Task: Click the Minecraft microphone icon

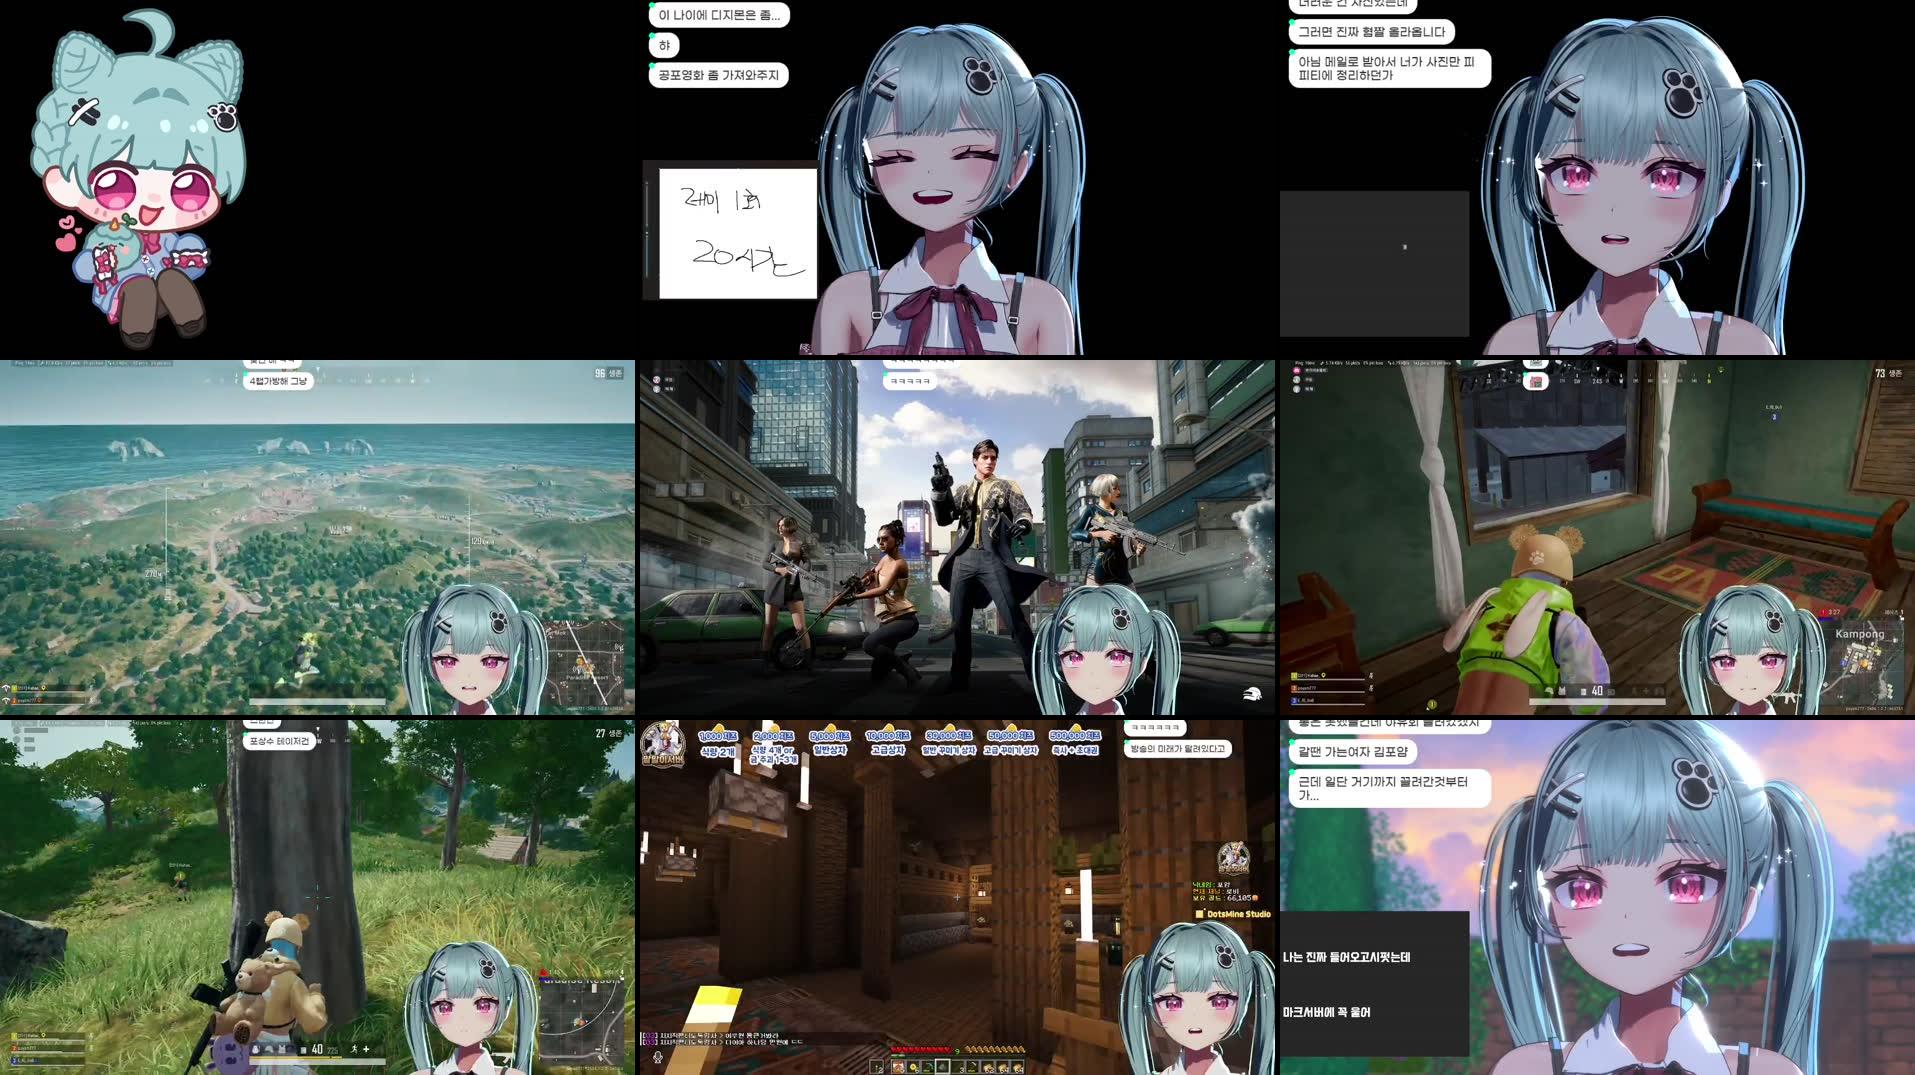Action: [658, 1056]
